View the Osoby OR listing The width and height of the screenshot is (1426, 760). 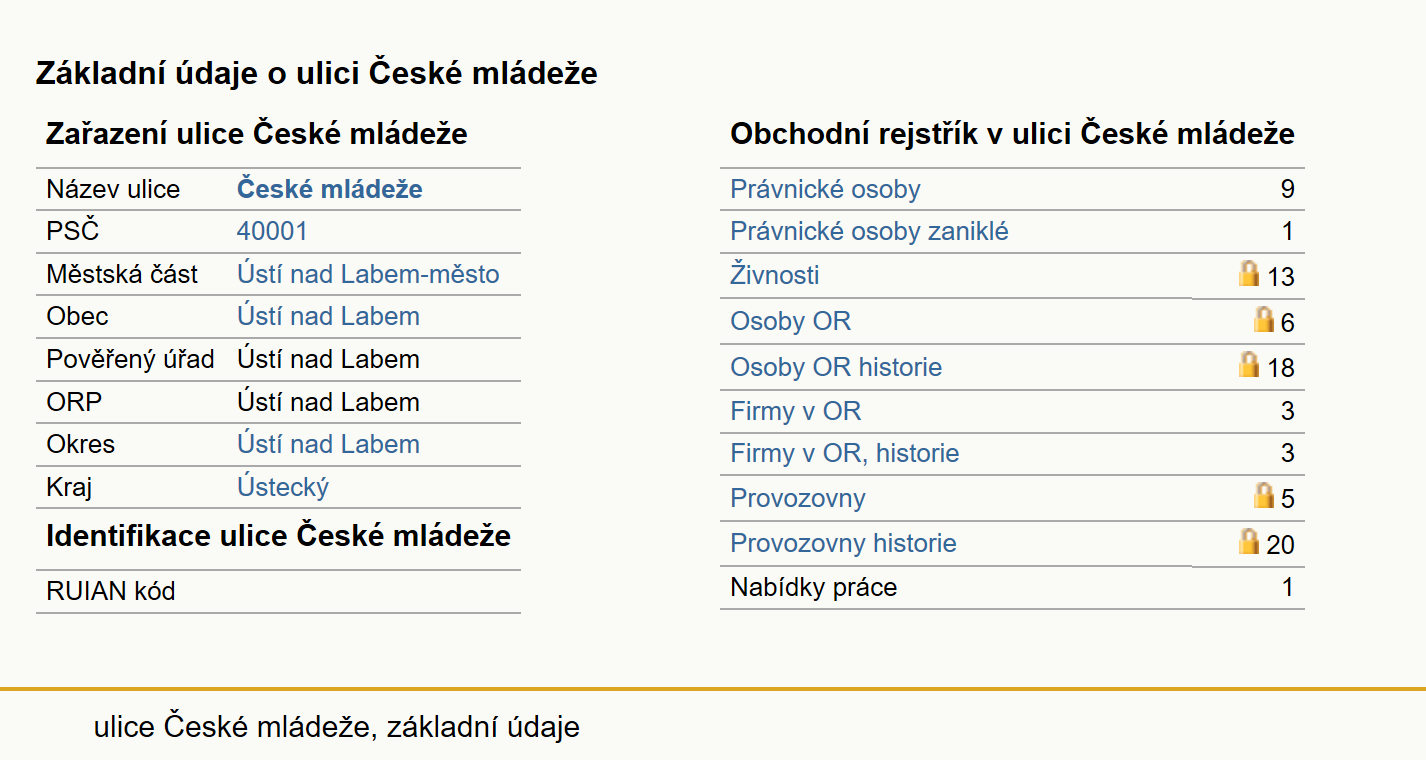pyautogui.click(x=790, y=322)
